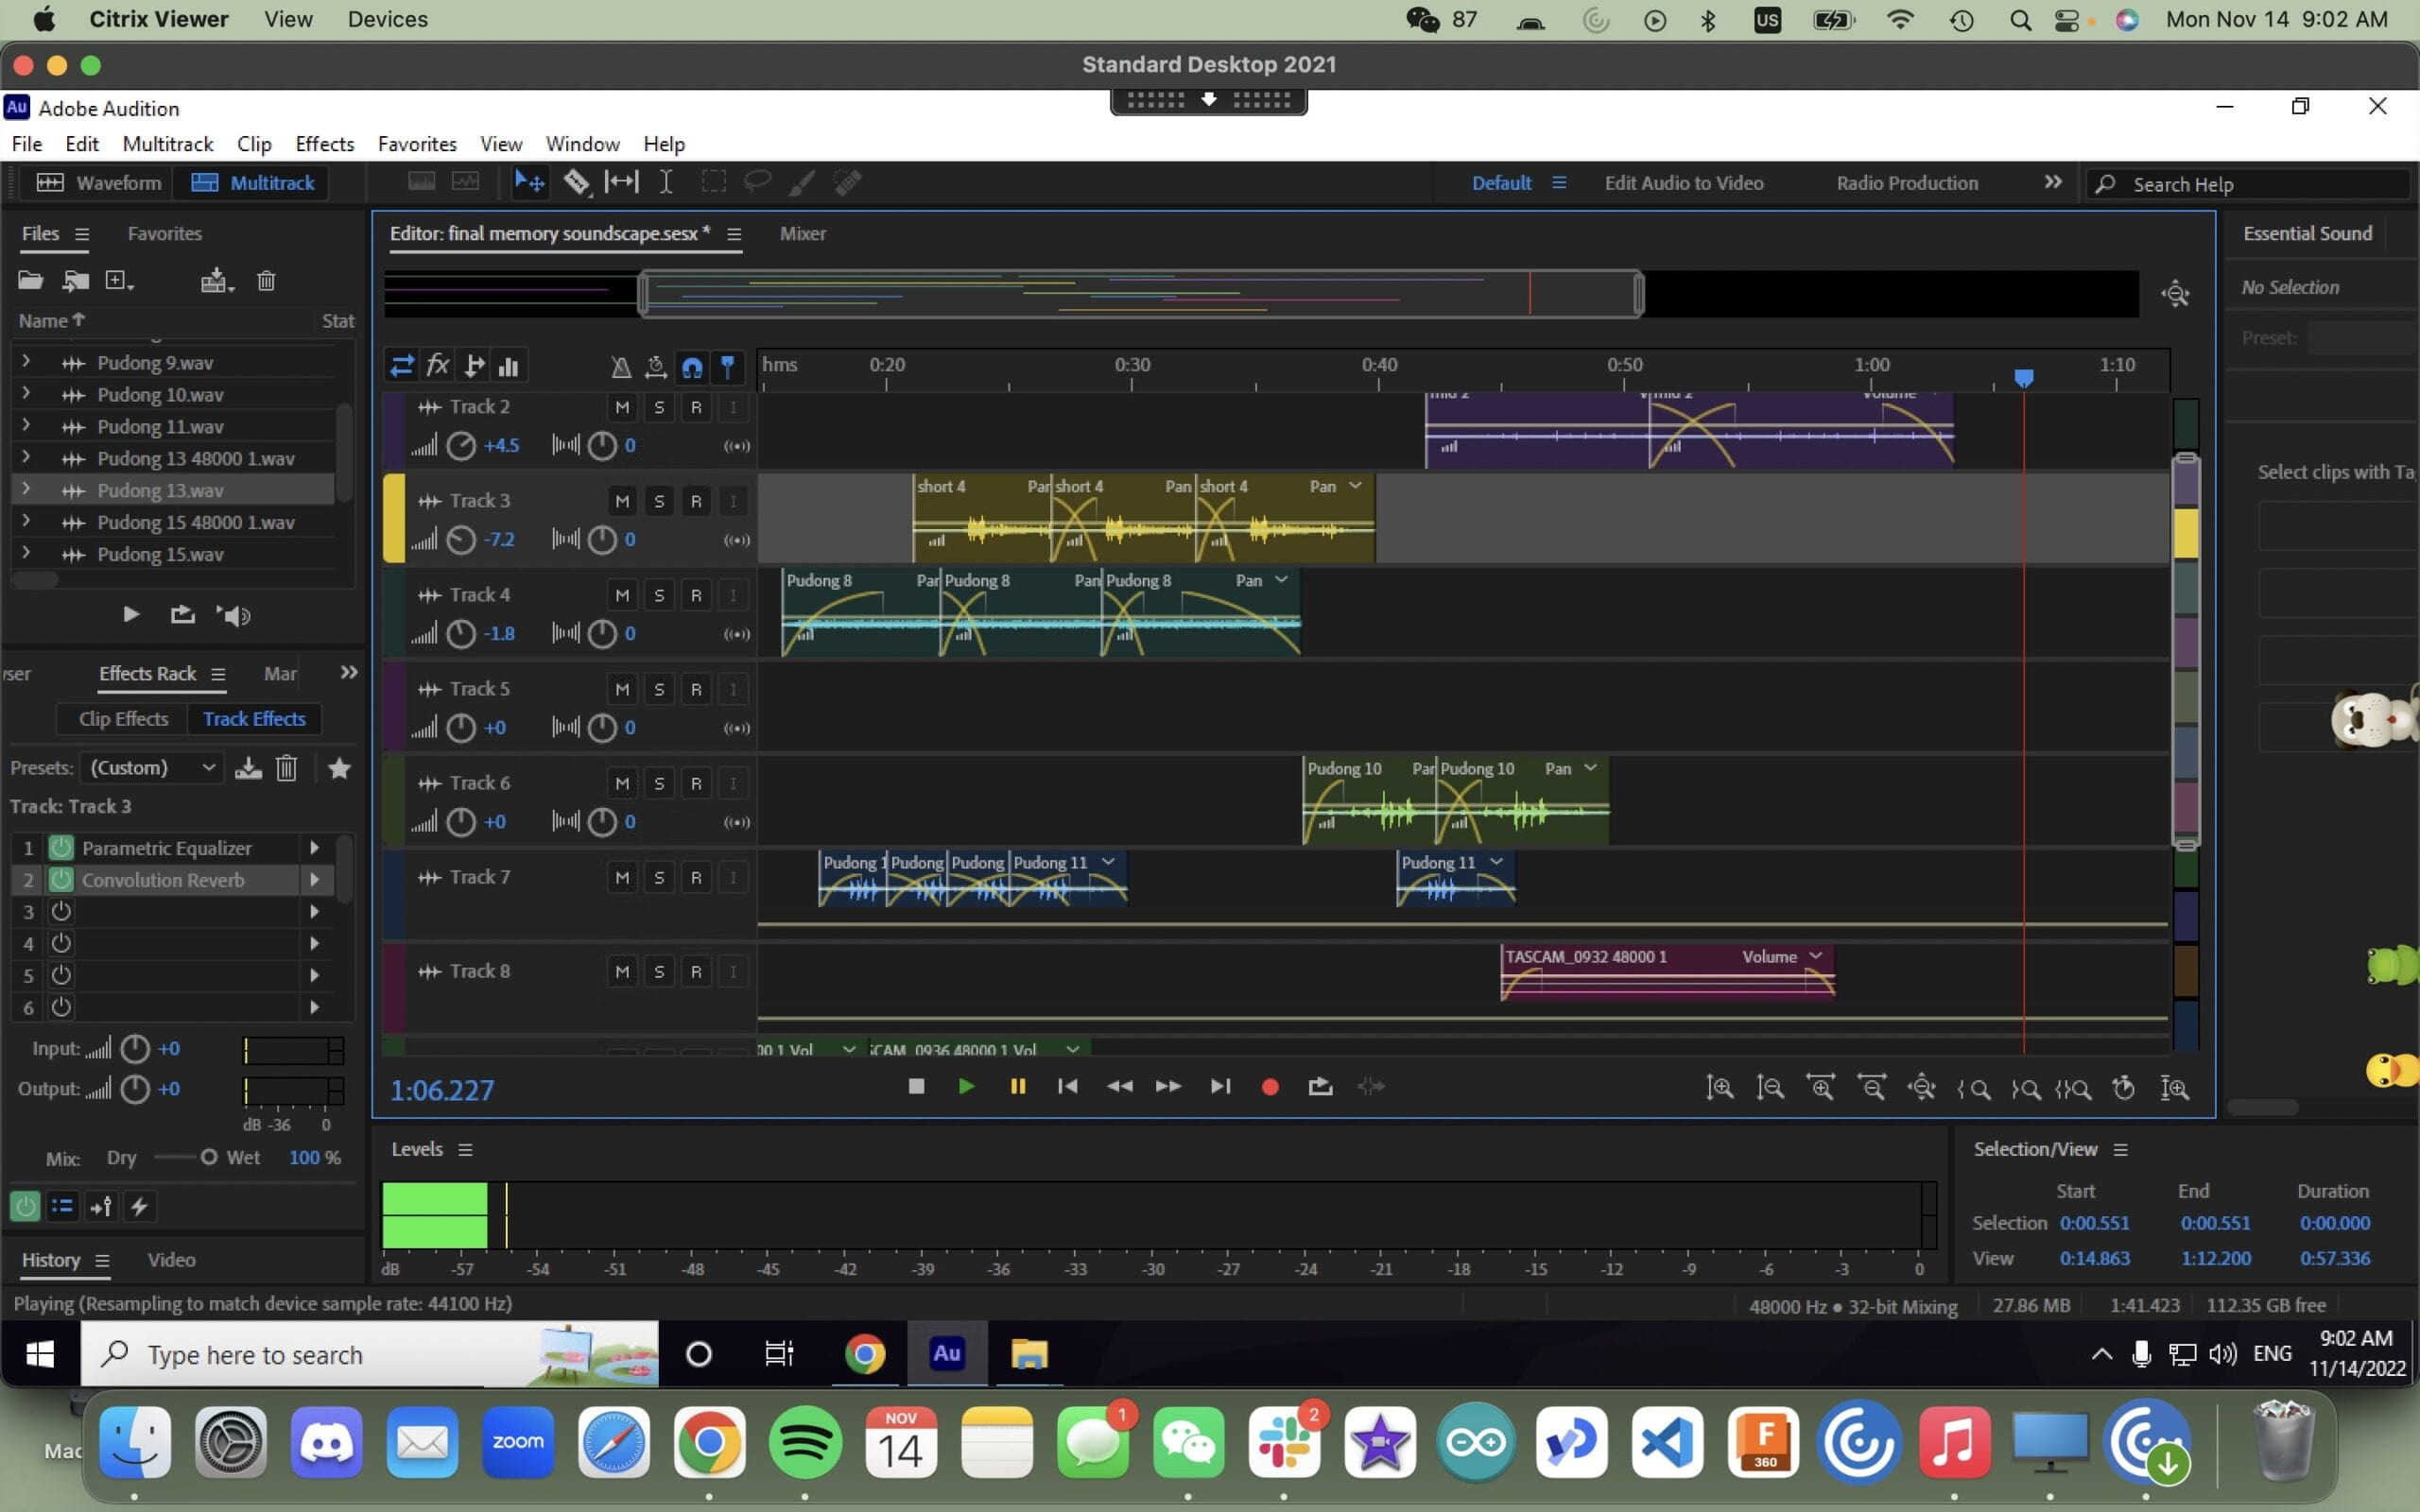This screenshot has width=2420, height=1512.
Task: Click Track 3 volume knob
Action: (460, 540)
